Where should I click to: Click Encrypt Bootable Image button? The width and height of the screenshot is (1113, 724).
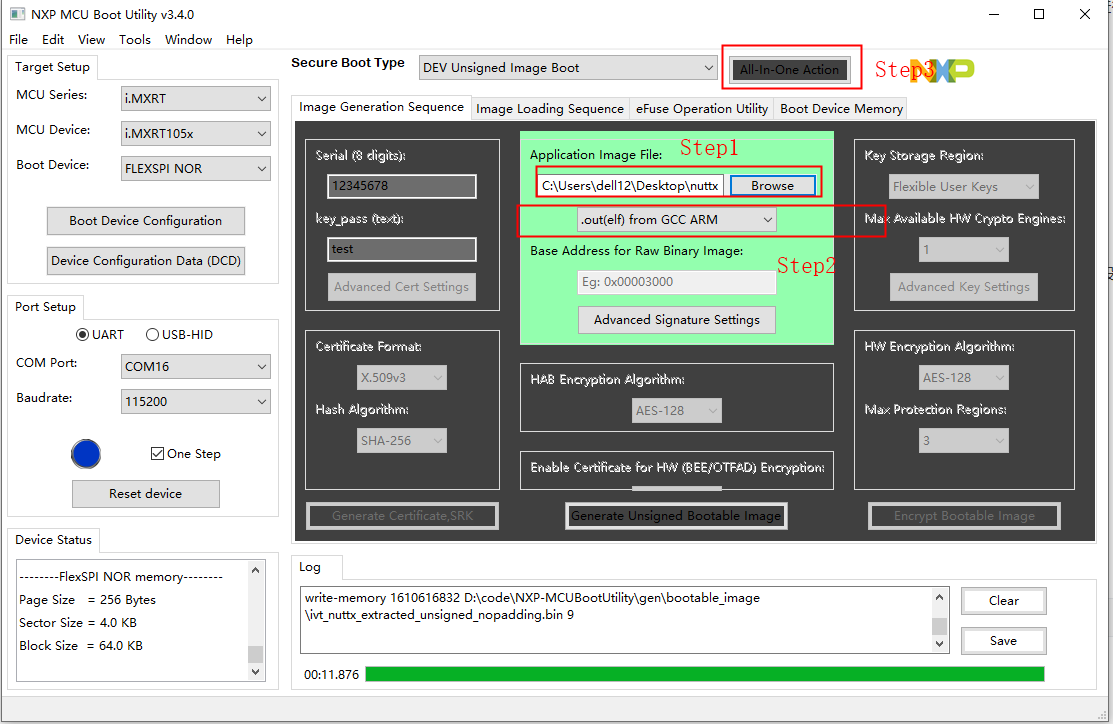(x=964, y=516)
